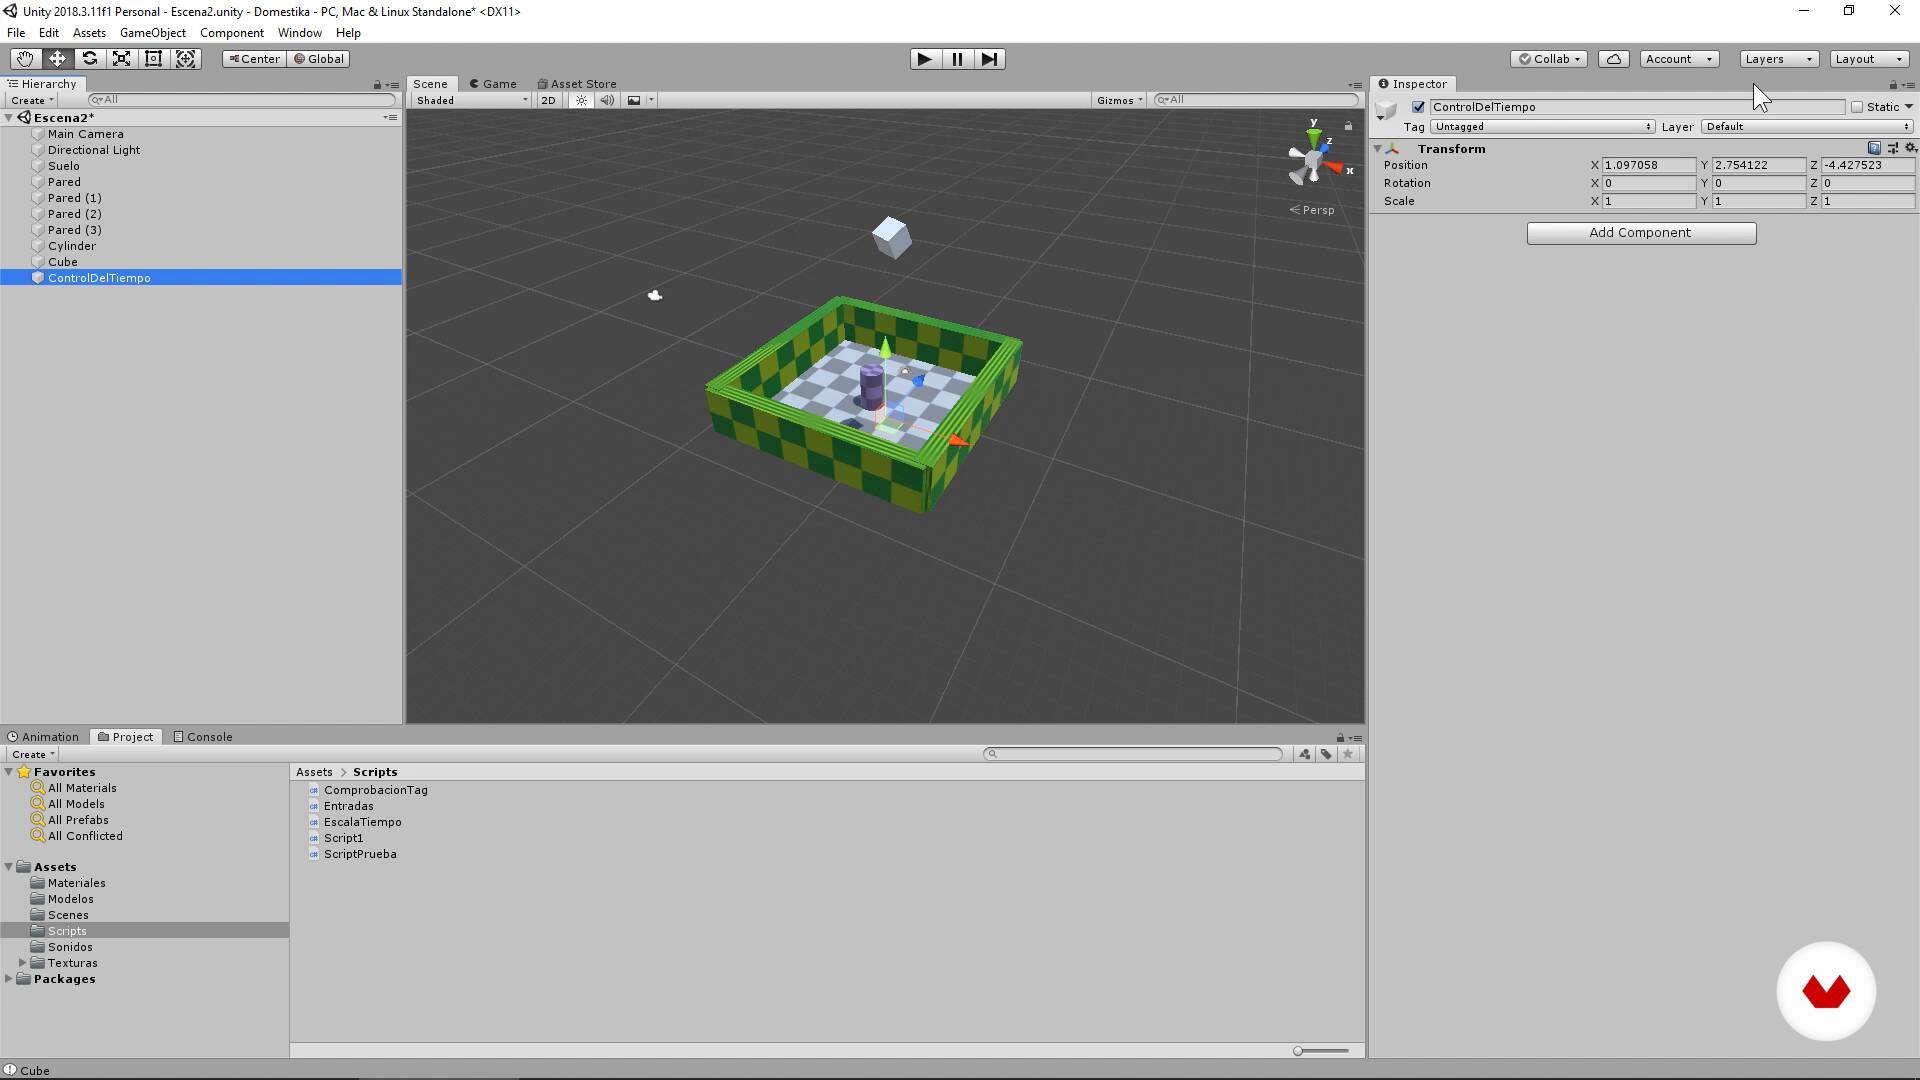
Task: Lock the Inspector panel
Action: tap(1893, 85)
